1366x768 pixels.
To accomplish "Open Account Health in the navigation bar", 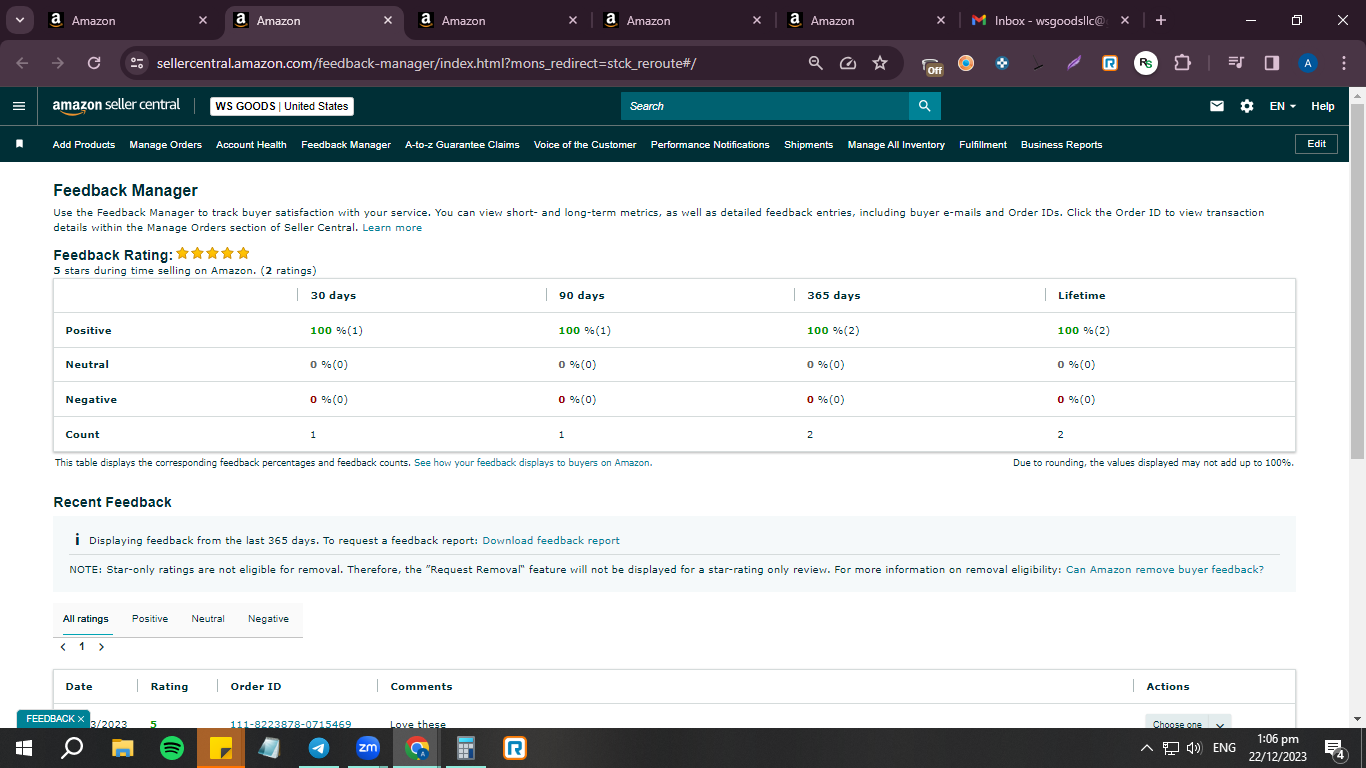I will (251, 145).
